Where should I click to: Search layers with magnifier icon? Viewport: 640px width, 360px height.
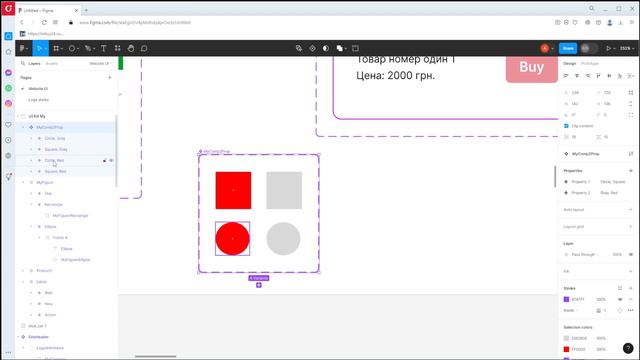(x=23, y=64)
